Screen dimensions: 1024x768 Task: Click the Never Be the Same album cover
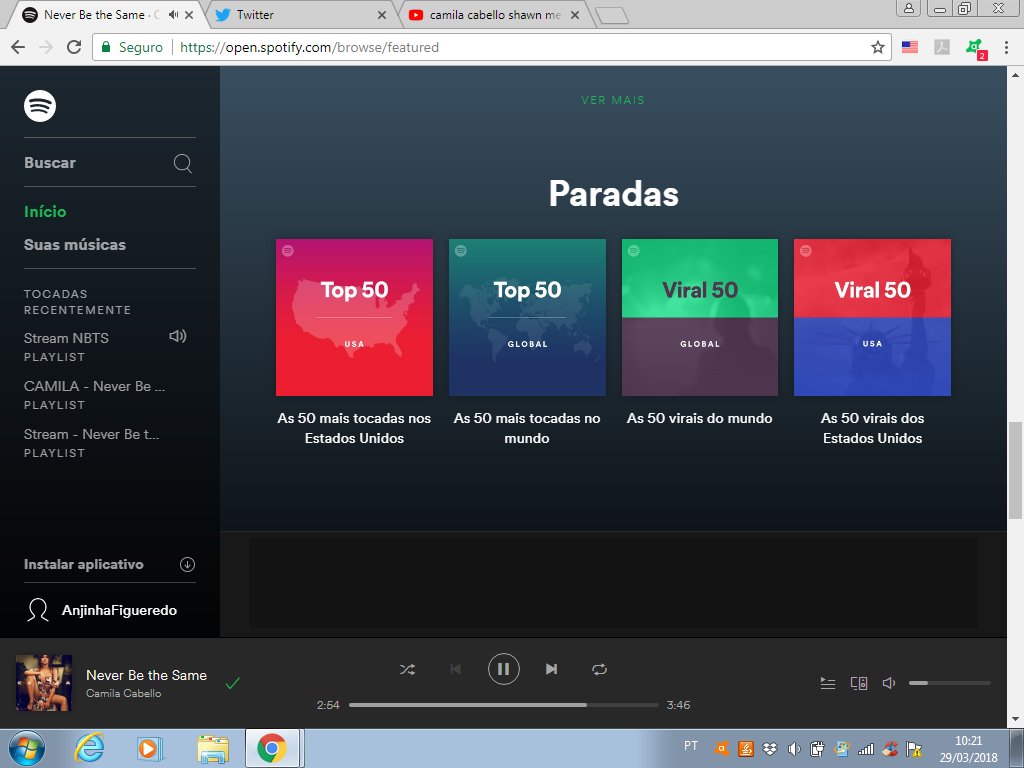(x=44, y=683)
